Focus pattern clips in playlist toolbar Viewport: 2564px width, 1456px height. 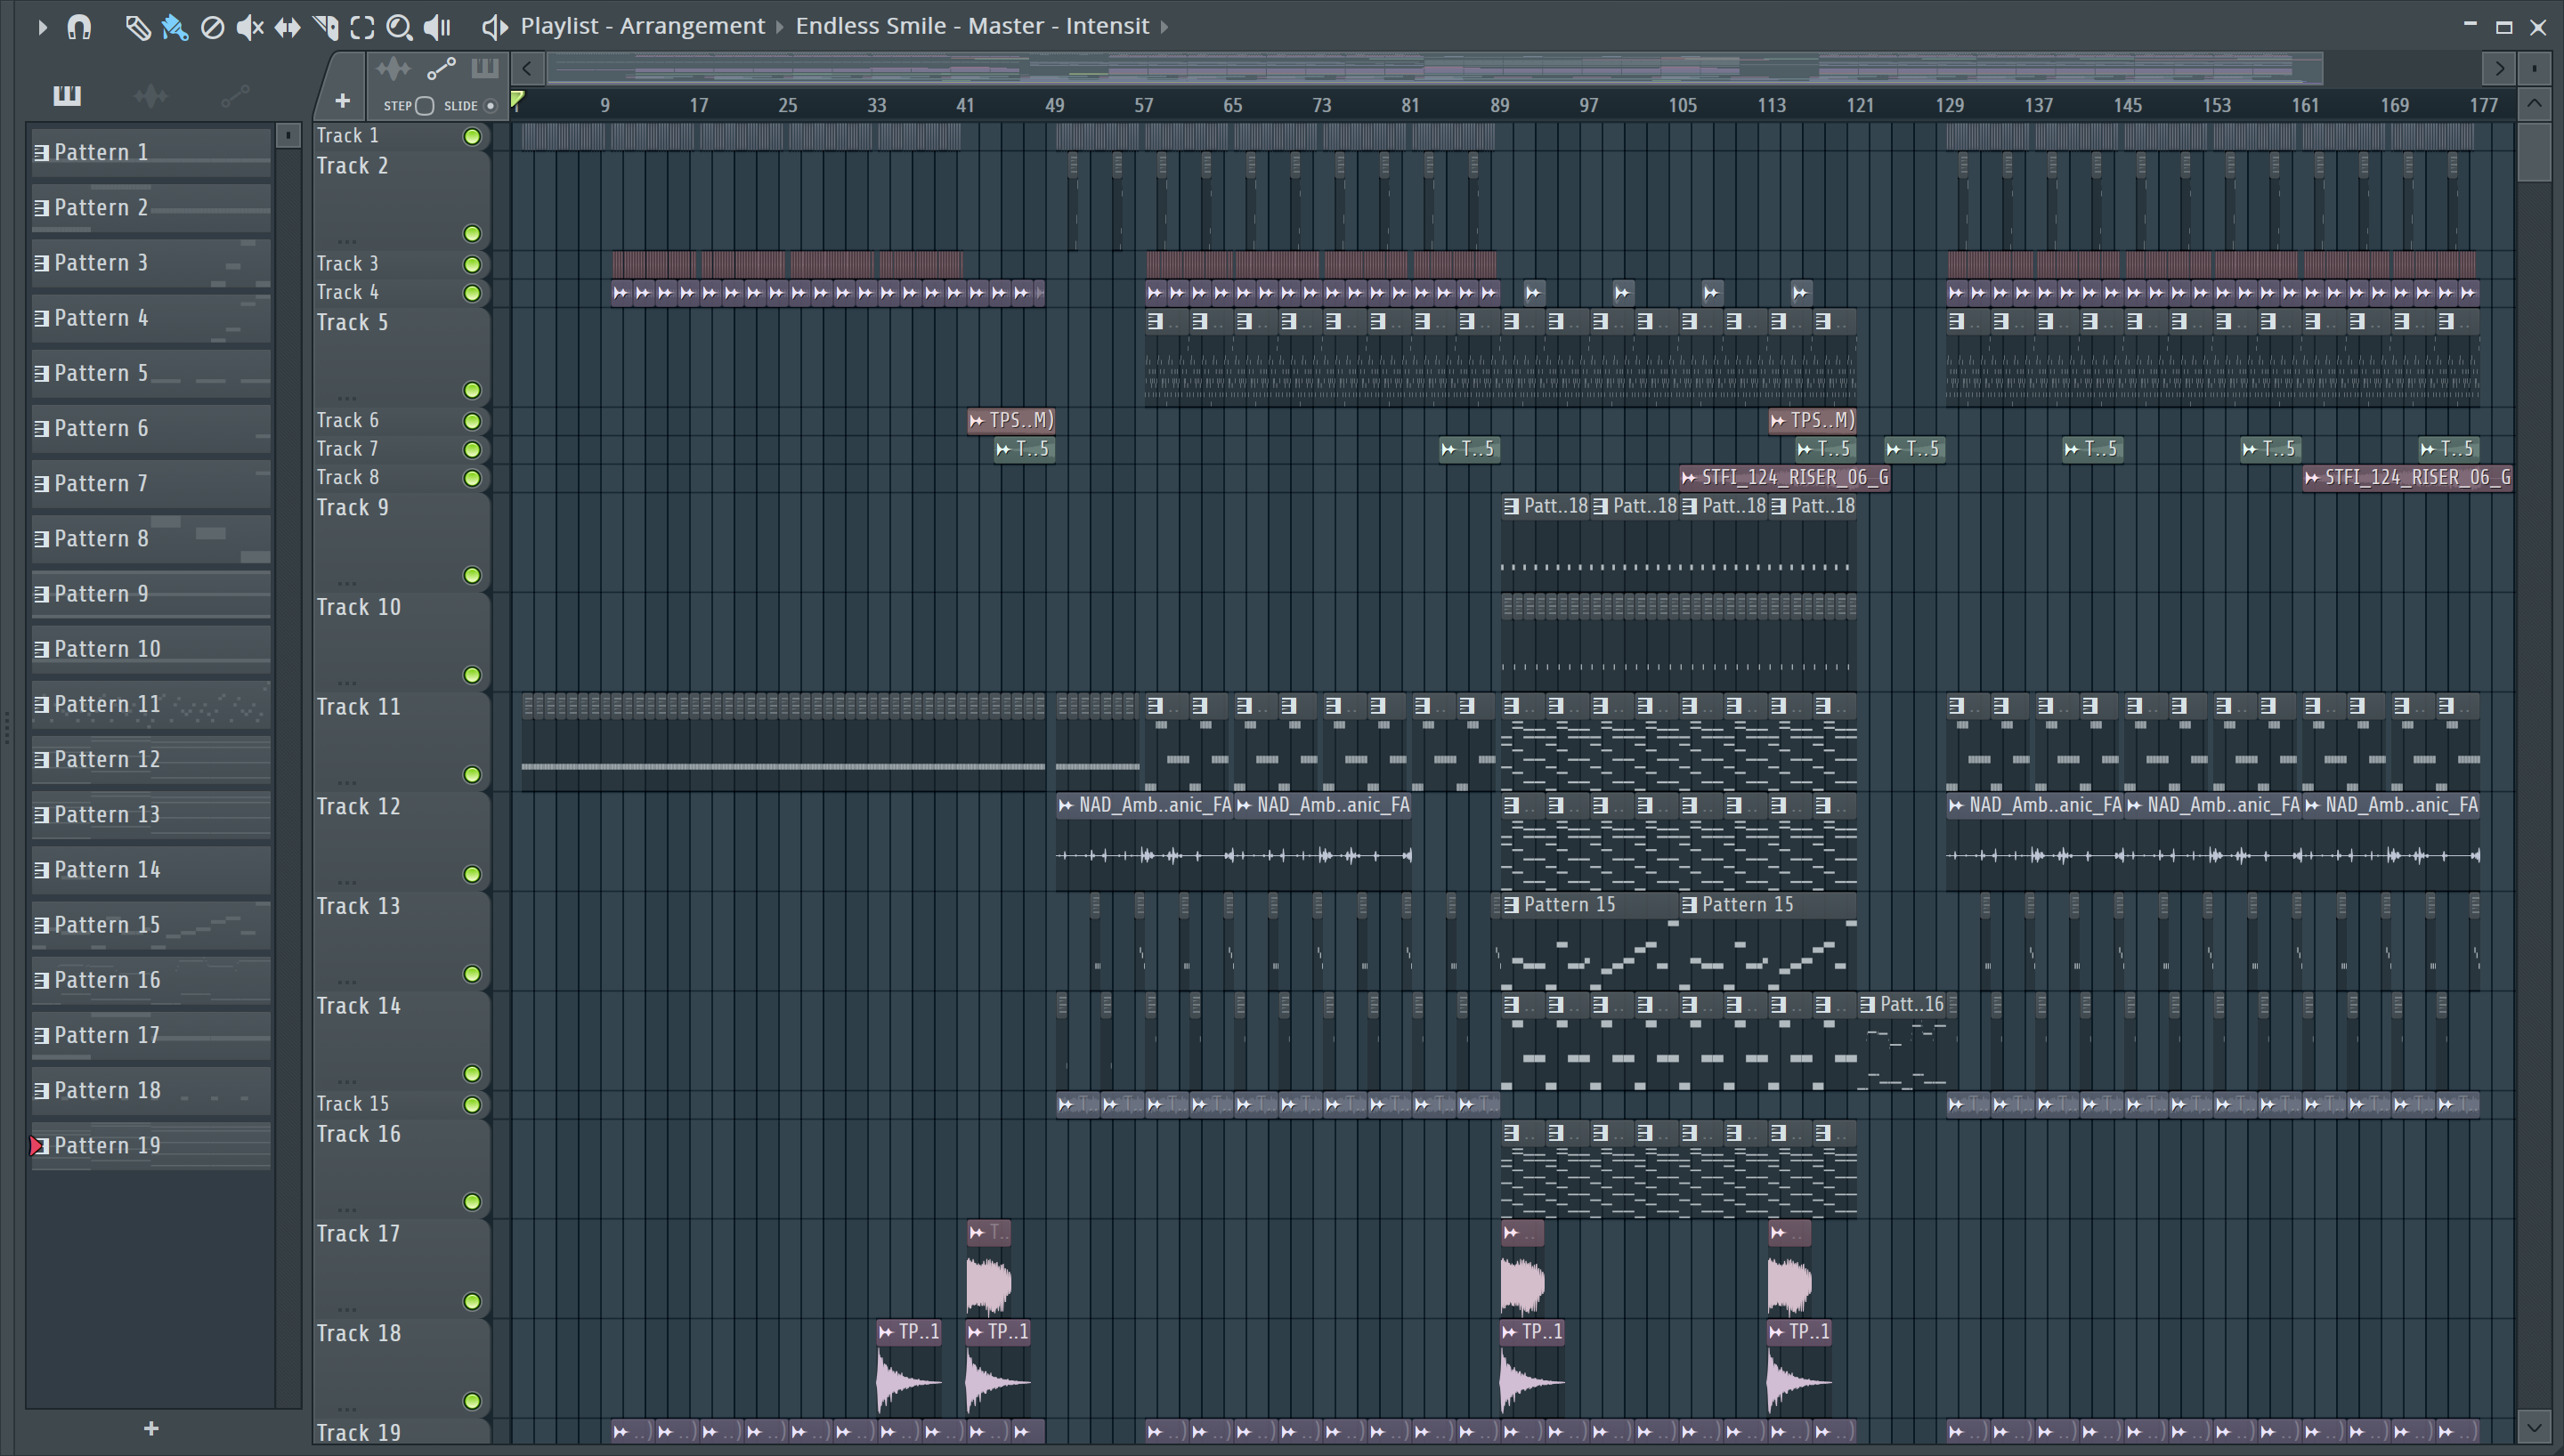485,69
